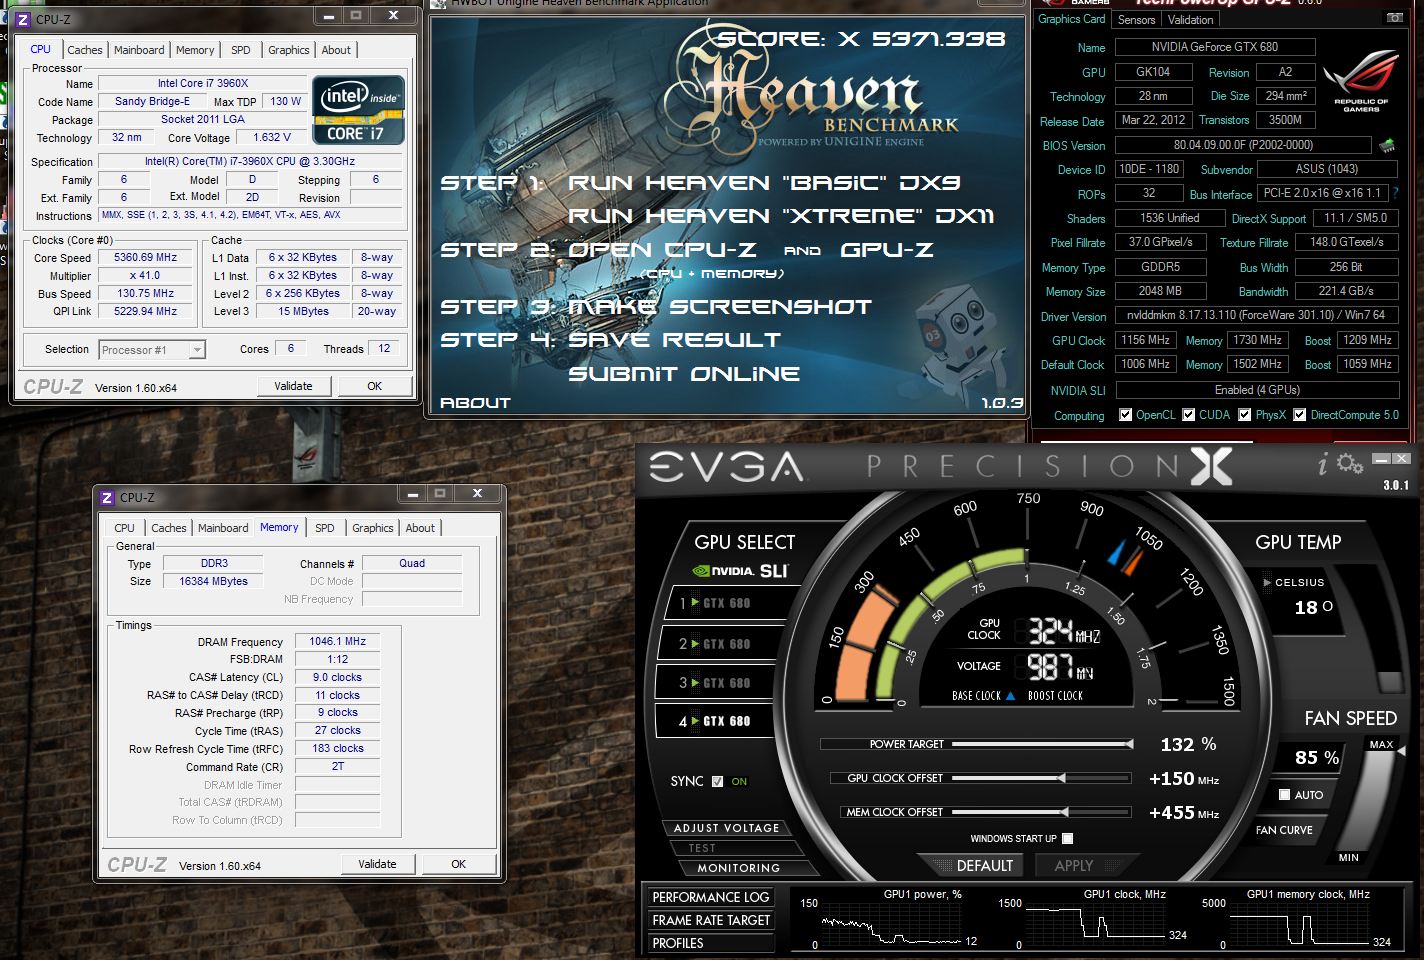Open FRAME RATE TARGET settings
The width and height of the screenshot is (1424, 960).
[x=711, y=920]
